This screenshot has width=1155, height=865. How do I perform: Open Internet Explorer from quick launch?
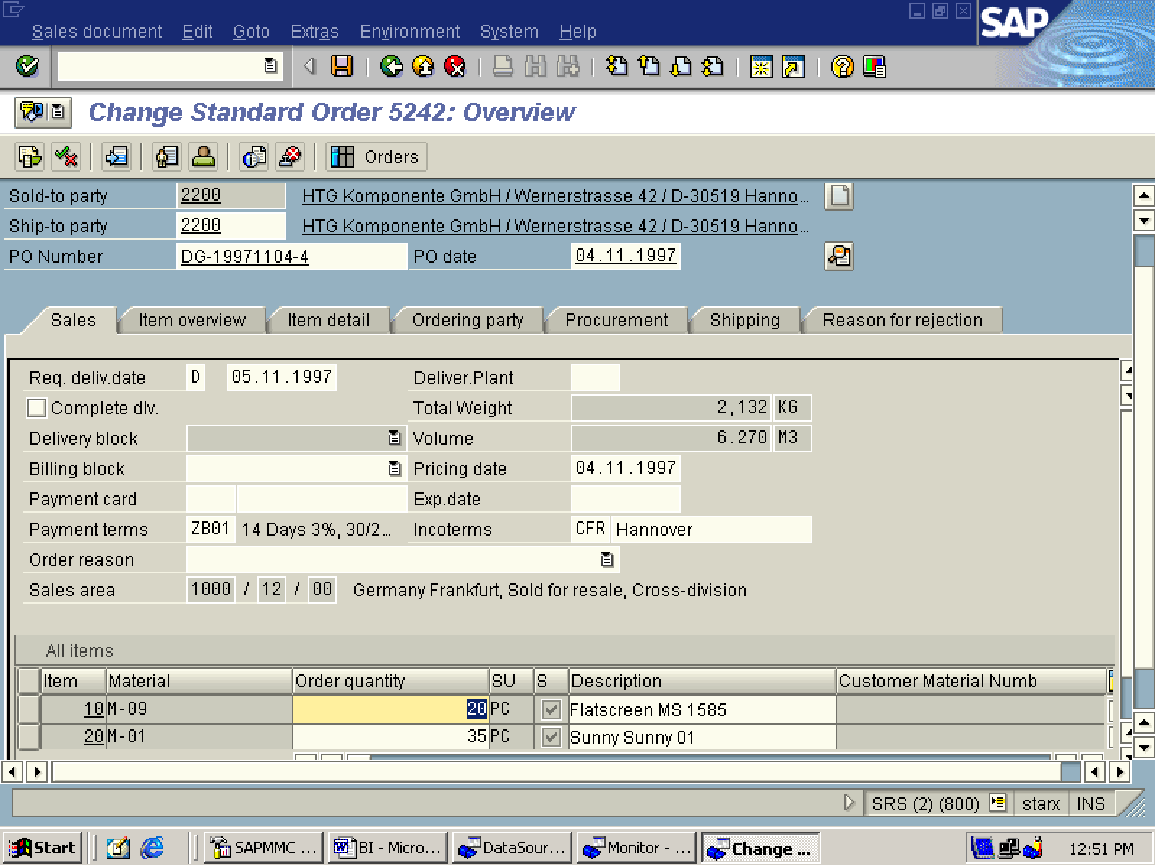coord(152,848)
